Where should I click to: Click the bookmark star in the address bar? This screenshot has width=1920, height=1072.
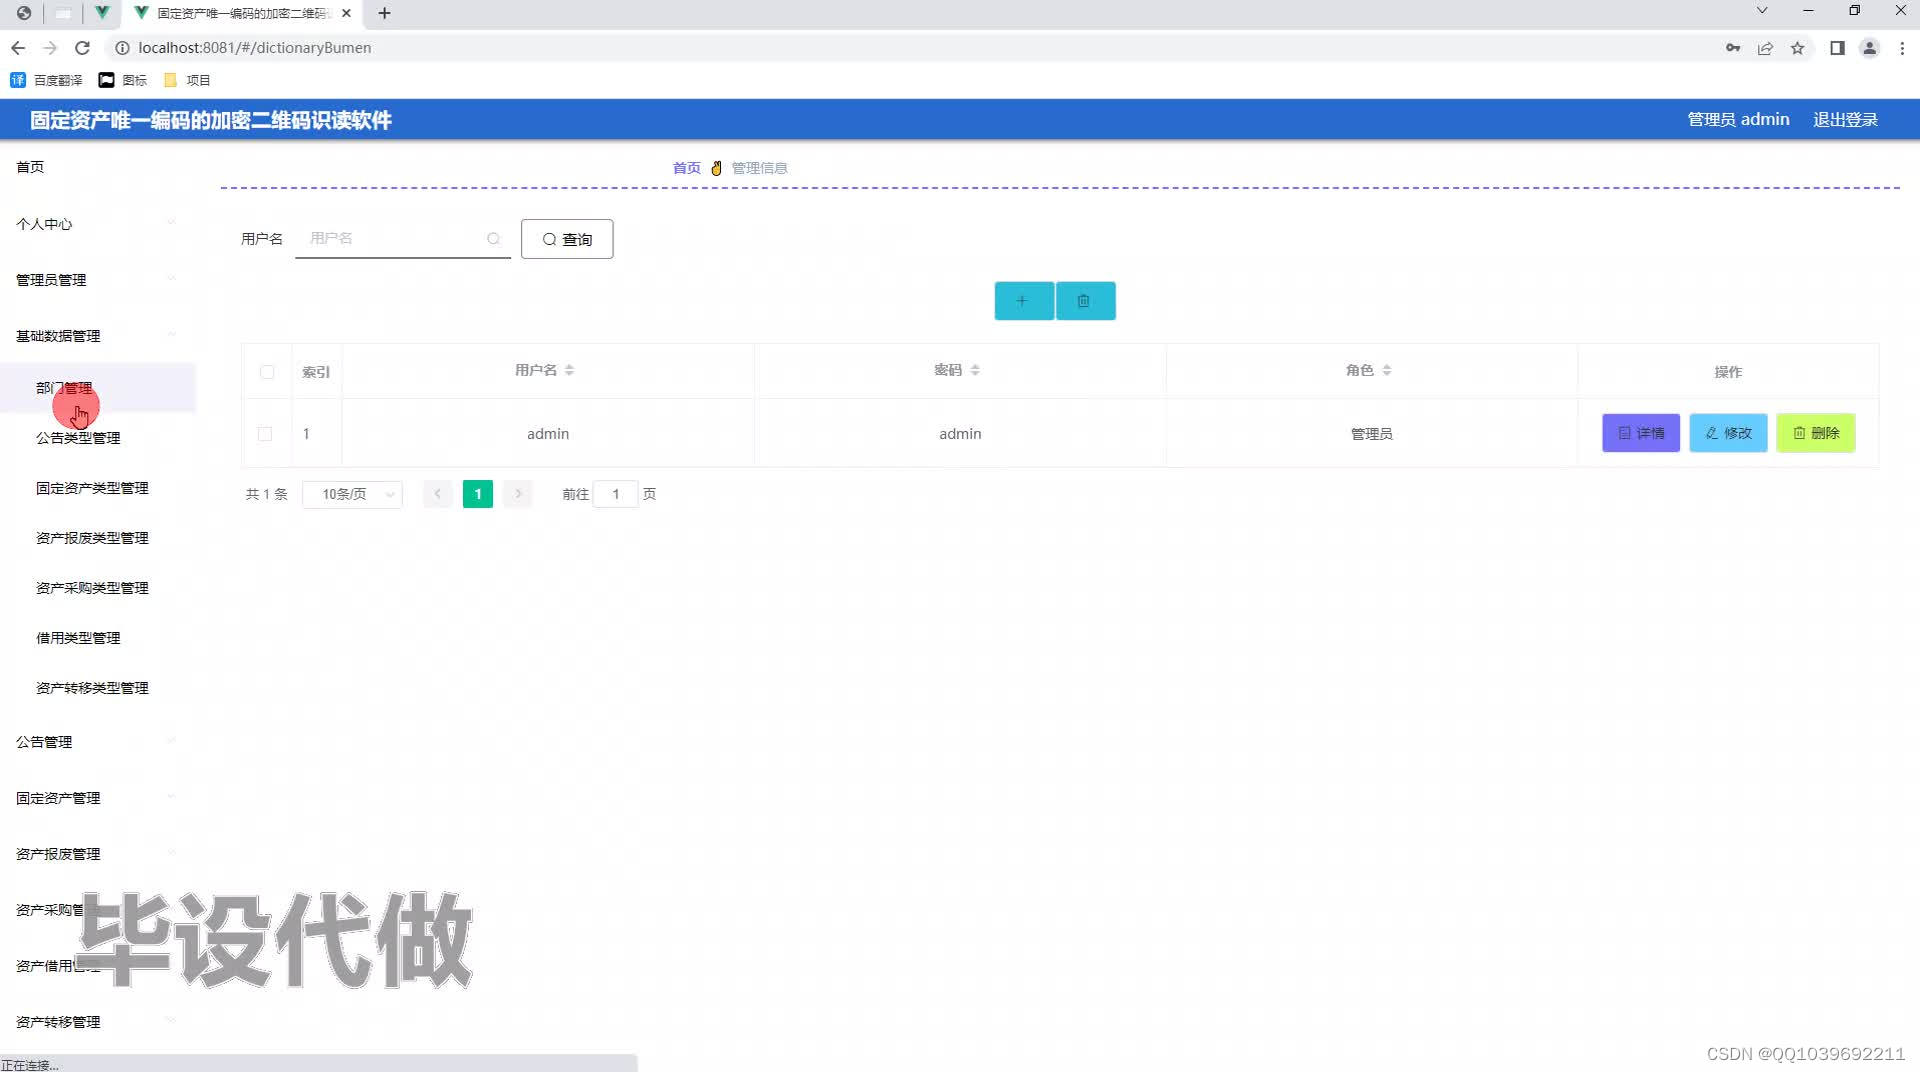pos(1798,47)
